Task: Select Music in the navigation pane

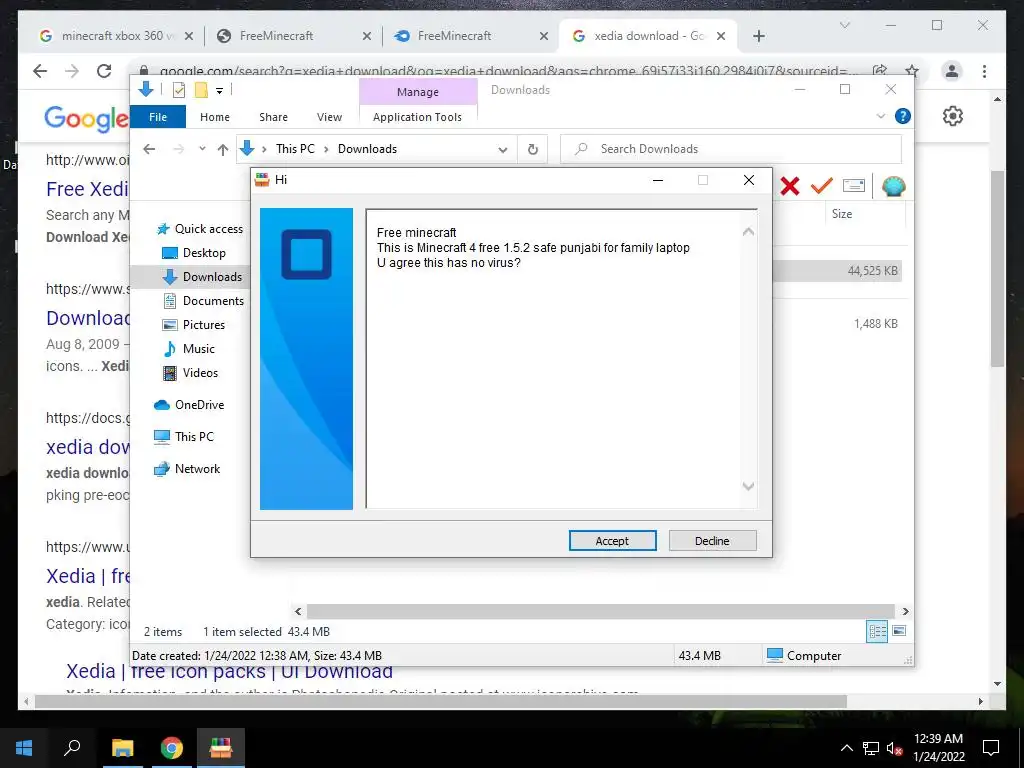Action: [x=199, y=349]
